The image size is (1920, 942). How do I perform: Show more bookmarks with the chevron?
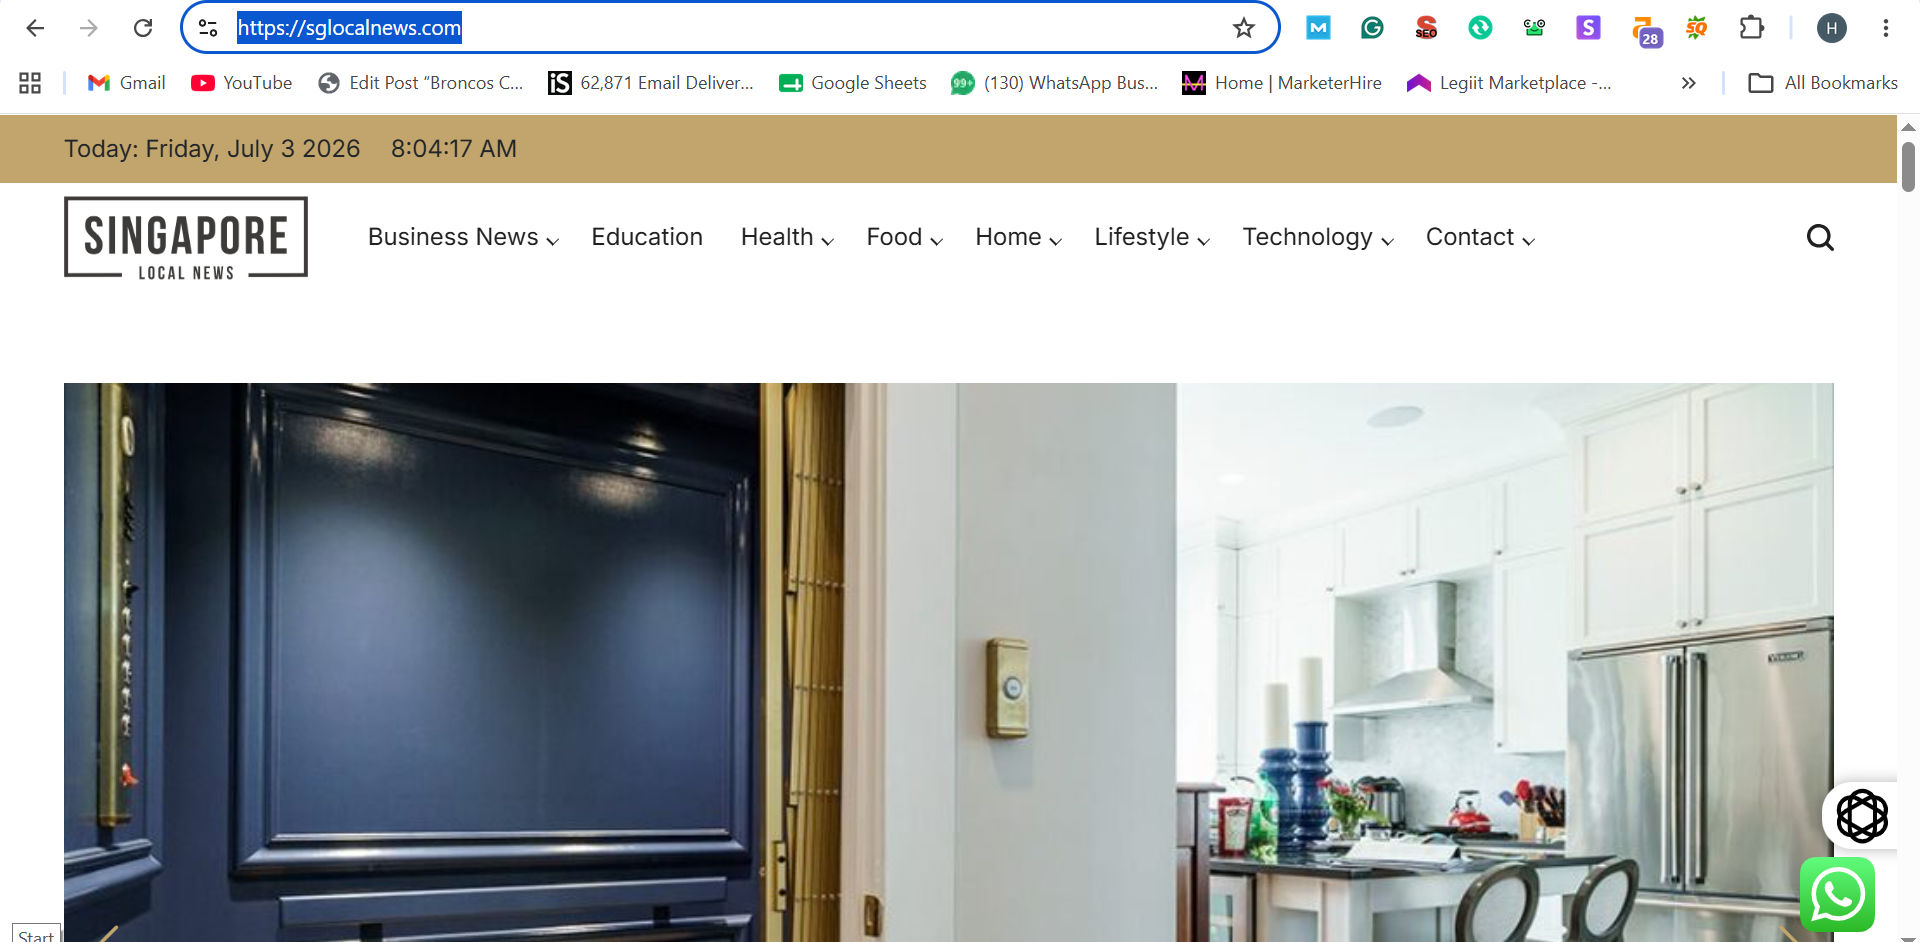(1688, 83)
